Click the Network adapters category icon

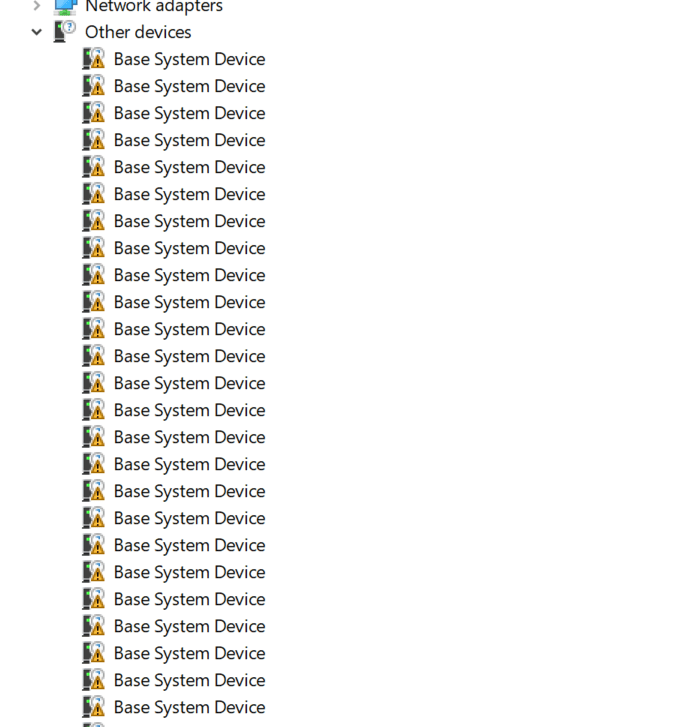[x=65, y=6]
